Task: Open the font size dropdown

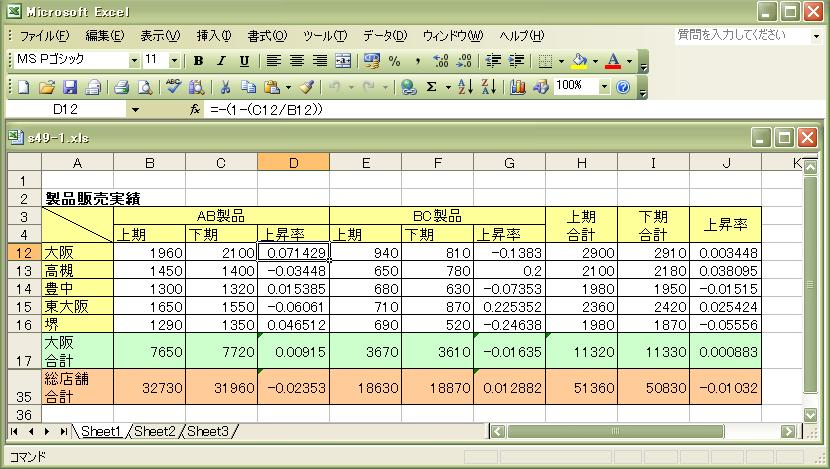Action: click(174, 61)
